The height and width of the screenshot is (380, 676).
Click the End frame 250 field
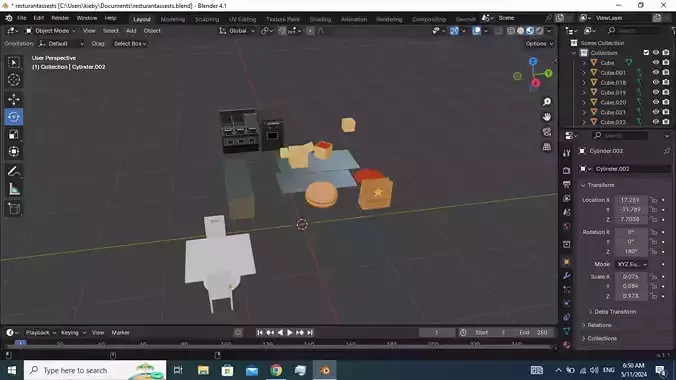coord(533,333)
